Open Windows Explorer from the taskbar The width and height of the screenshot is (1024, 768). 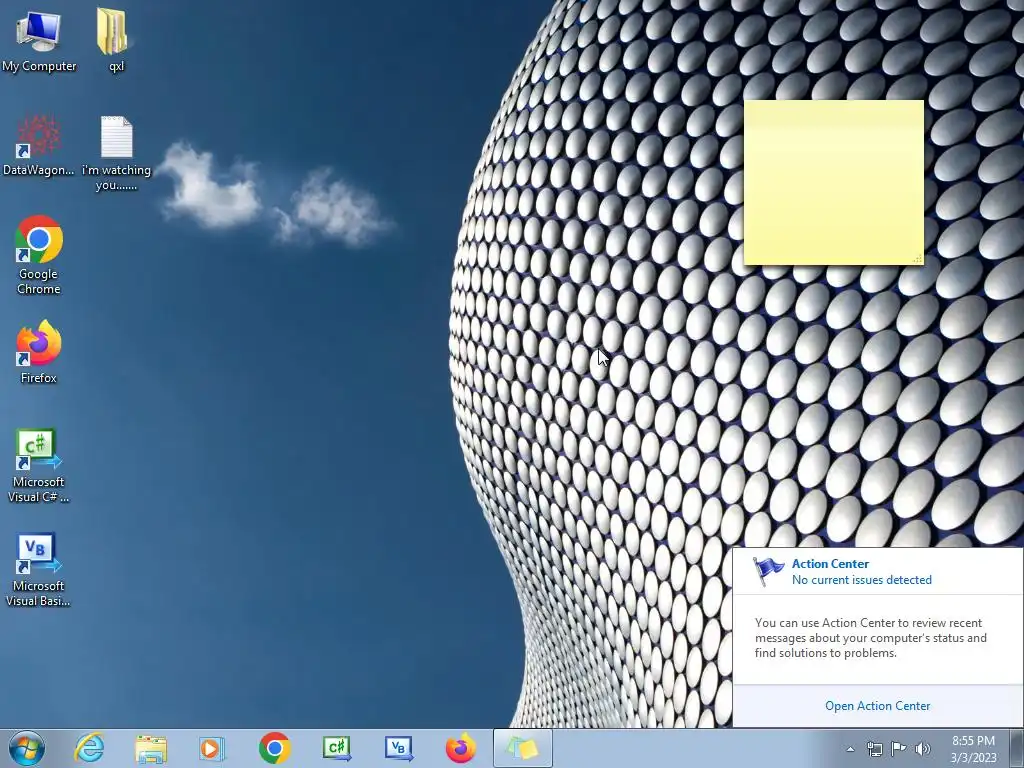tap(151, 748)
